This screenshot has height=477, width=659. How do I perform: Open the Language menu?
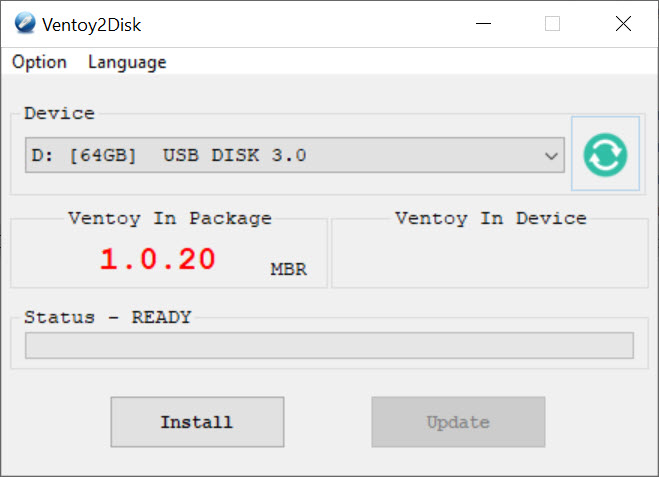point(127,62)
